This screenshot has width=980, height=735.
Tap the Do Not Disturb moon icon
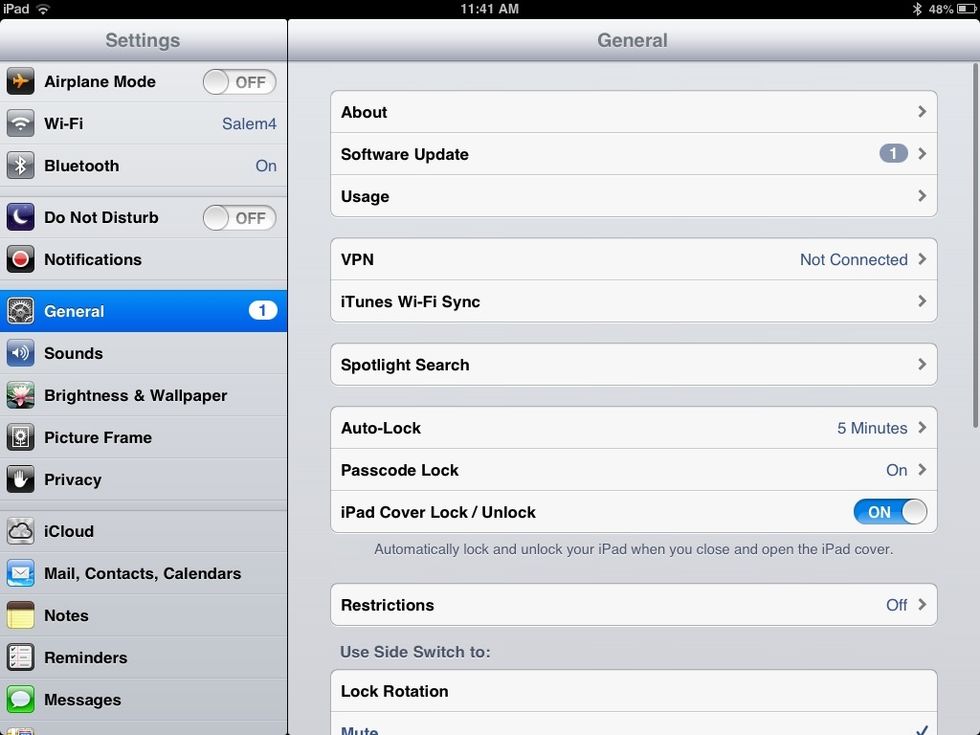[x=20, y=217]
